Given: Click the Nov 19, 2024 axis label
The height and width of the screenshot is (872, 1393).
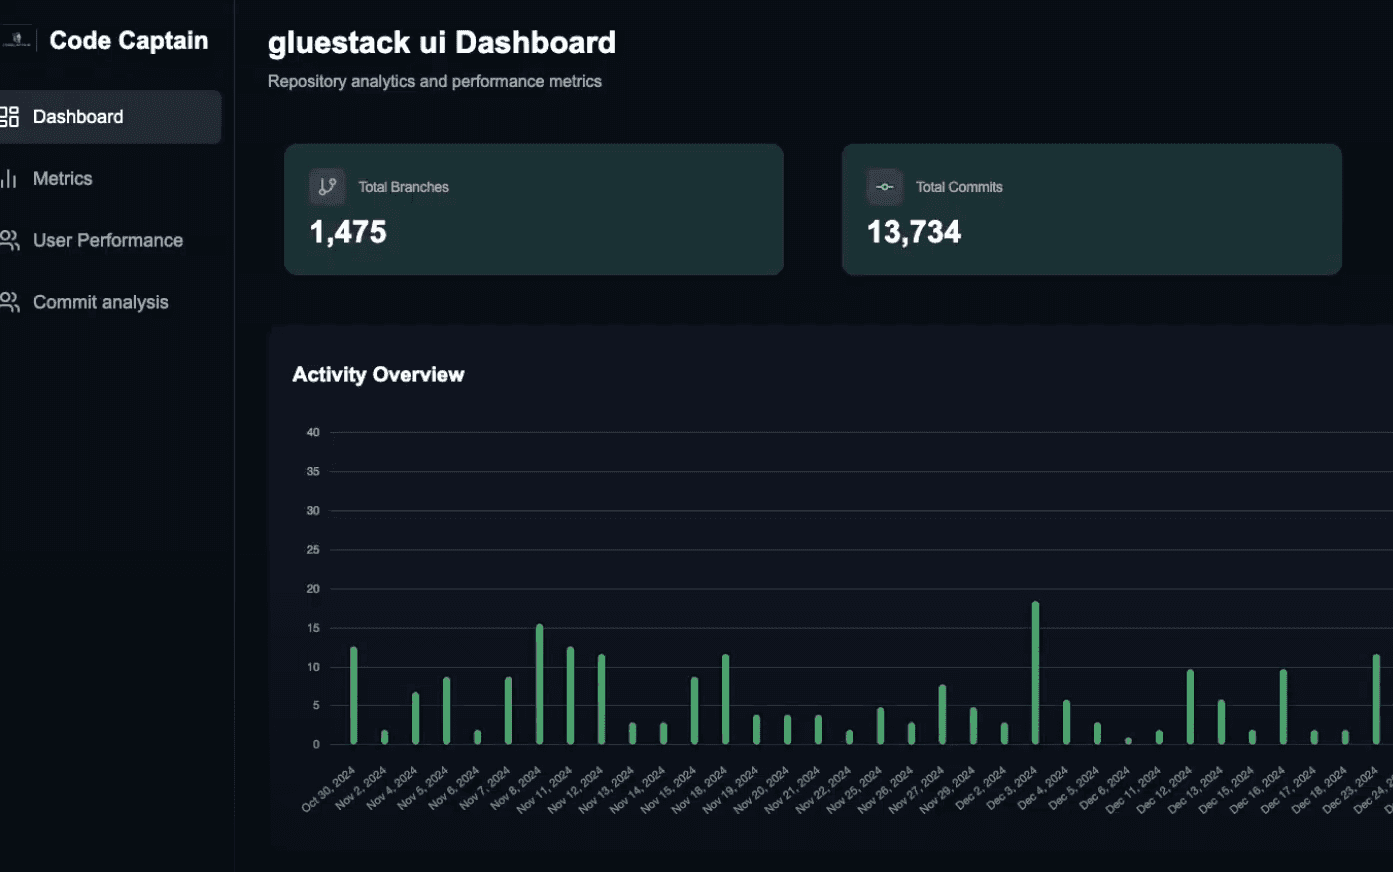Looking at the screenshot, I should point(731,790).
